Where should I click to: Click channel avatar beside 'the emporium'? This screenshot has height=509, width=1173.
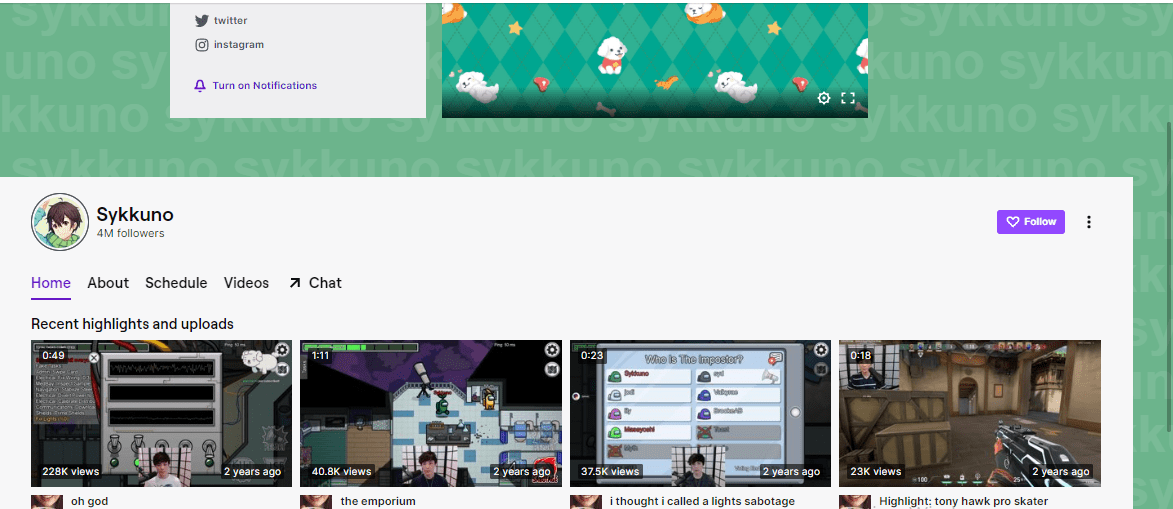[x=315, y=502]
